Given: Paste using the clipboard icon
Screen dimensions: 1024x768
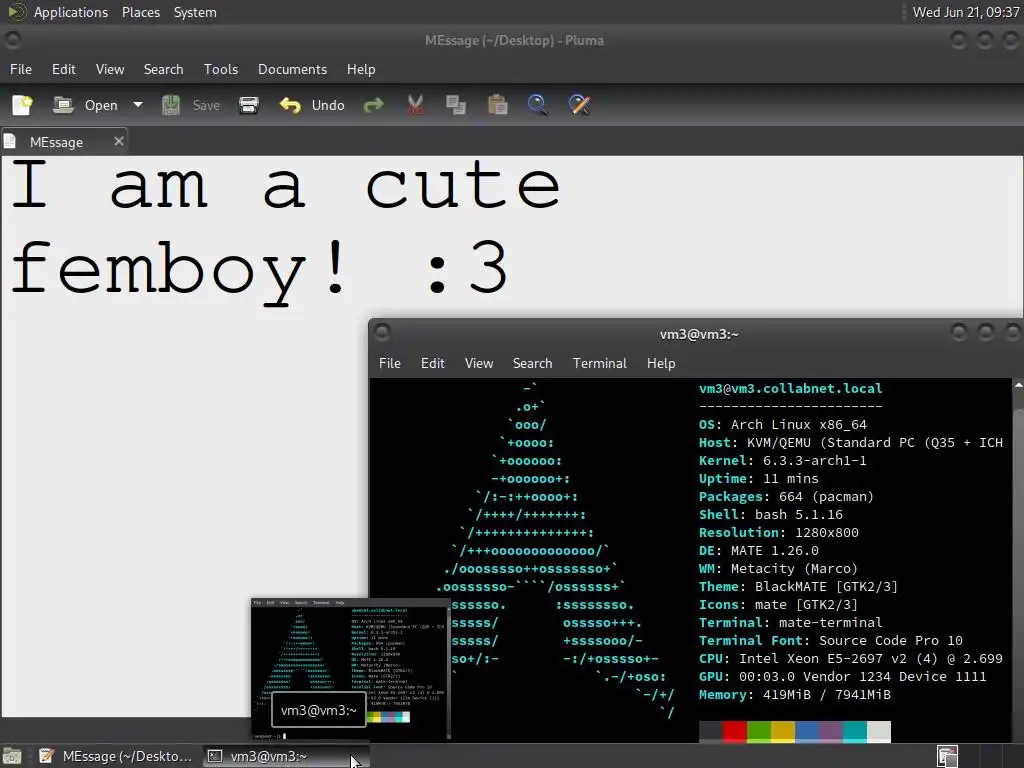Looking at the screenshot, I should tap(498, 105).
